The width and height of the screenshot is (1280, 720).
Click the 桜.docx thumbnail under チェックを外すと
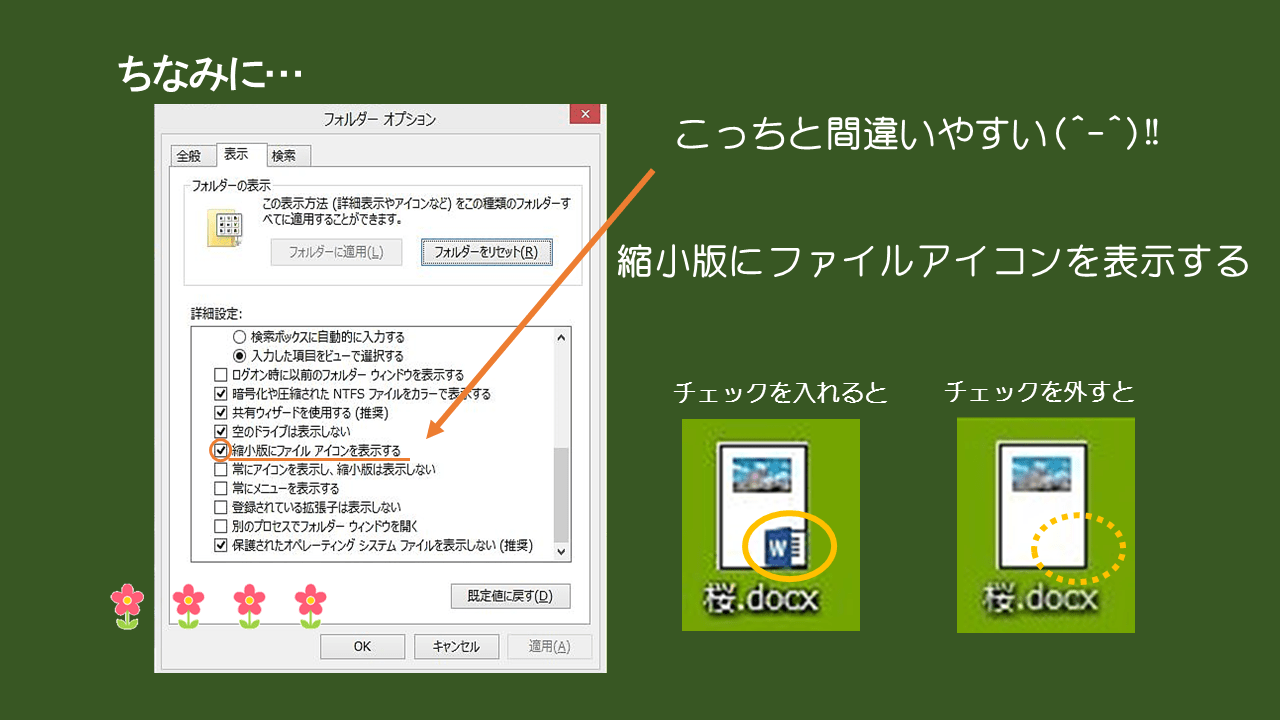(1045, 524)
